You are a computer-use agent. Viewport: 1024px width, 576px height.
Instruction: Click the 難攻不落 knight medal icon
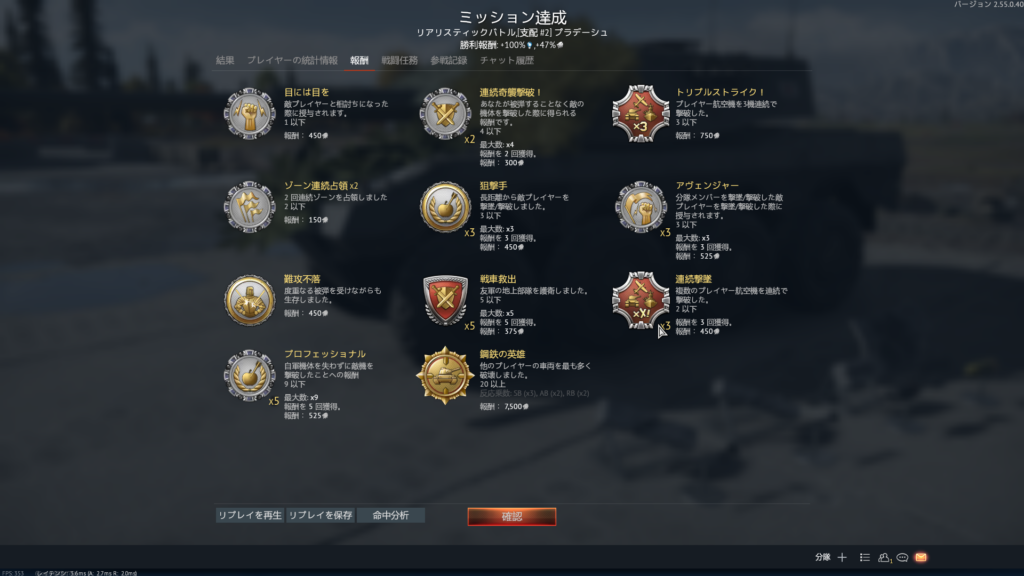tap(249, 300)
